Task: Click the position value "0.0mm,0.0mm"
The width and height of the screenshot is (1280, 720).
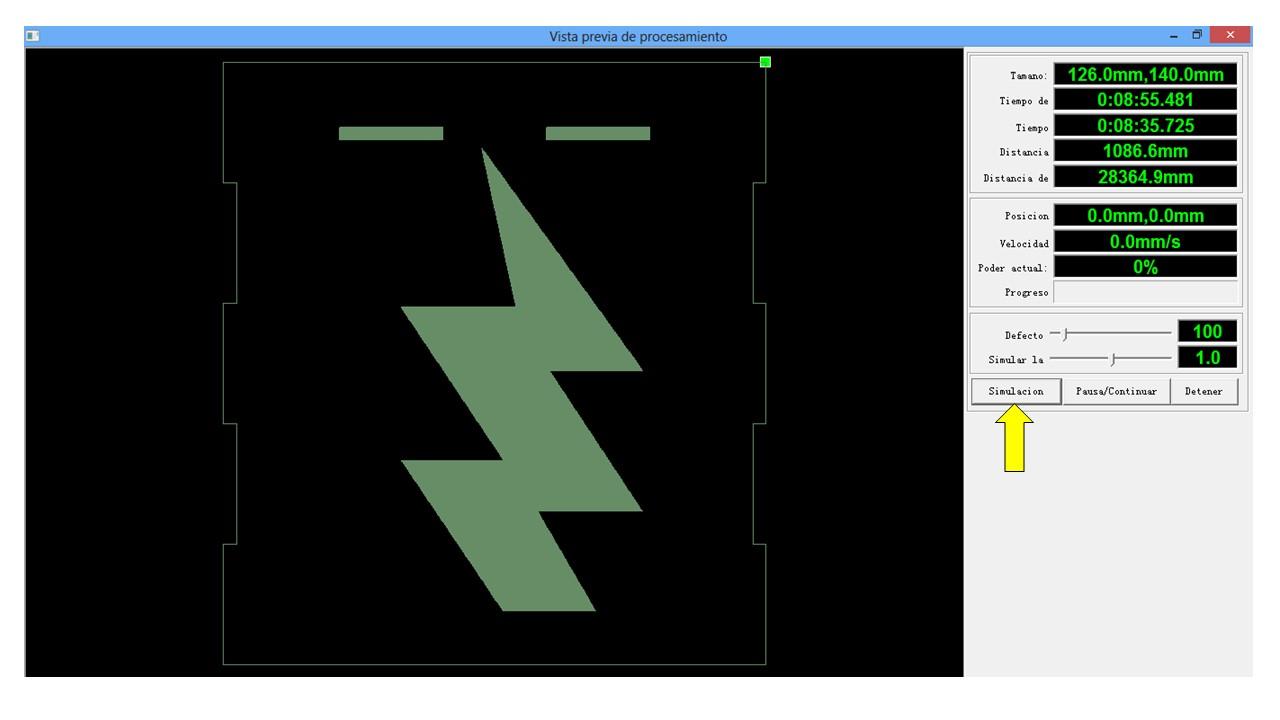Action: (x=1146, y=215)
